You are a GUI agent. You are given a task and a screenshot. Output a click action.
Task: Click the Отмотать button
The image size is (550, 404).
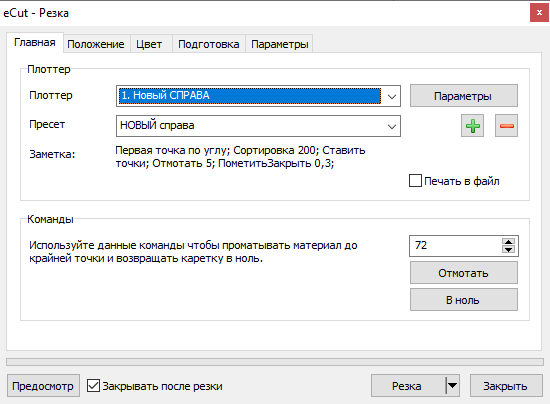(x=463, y=273)
